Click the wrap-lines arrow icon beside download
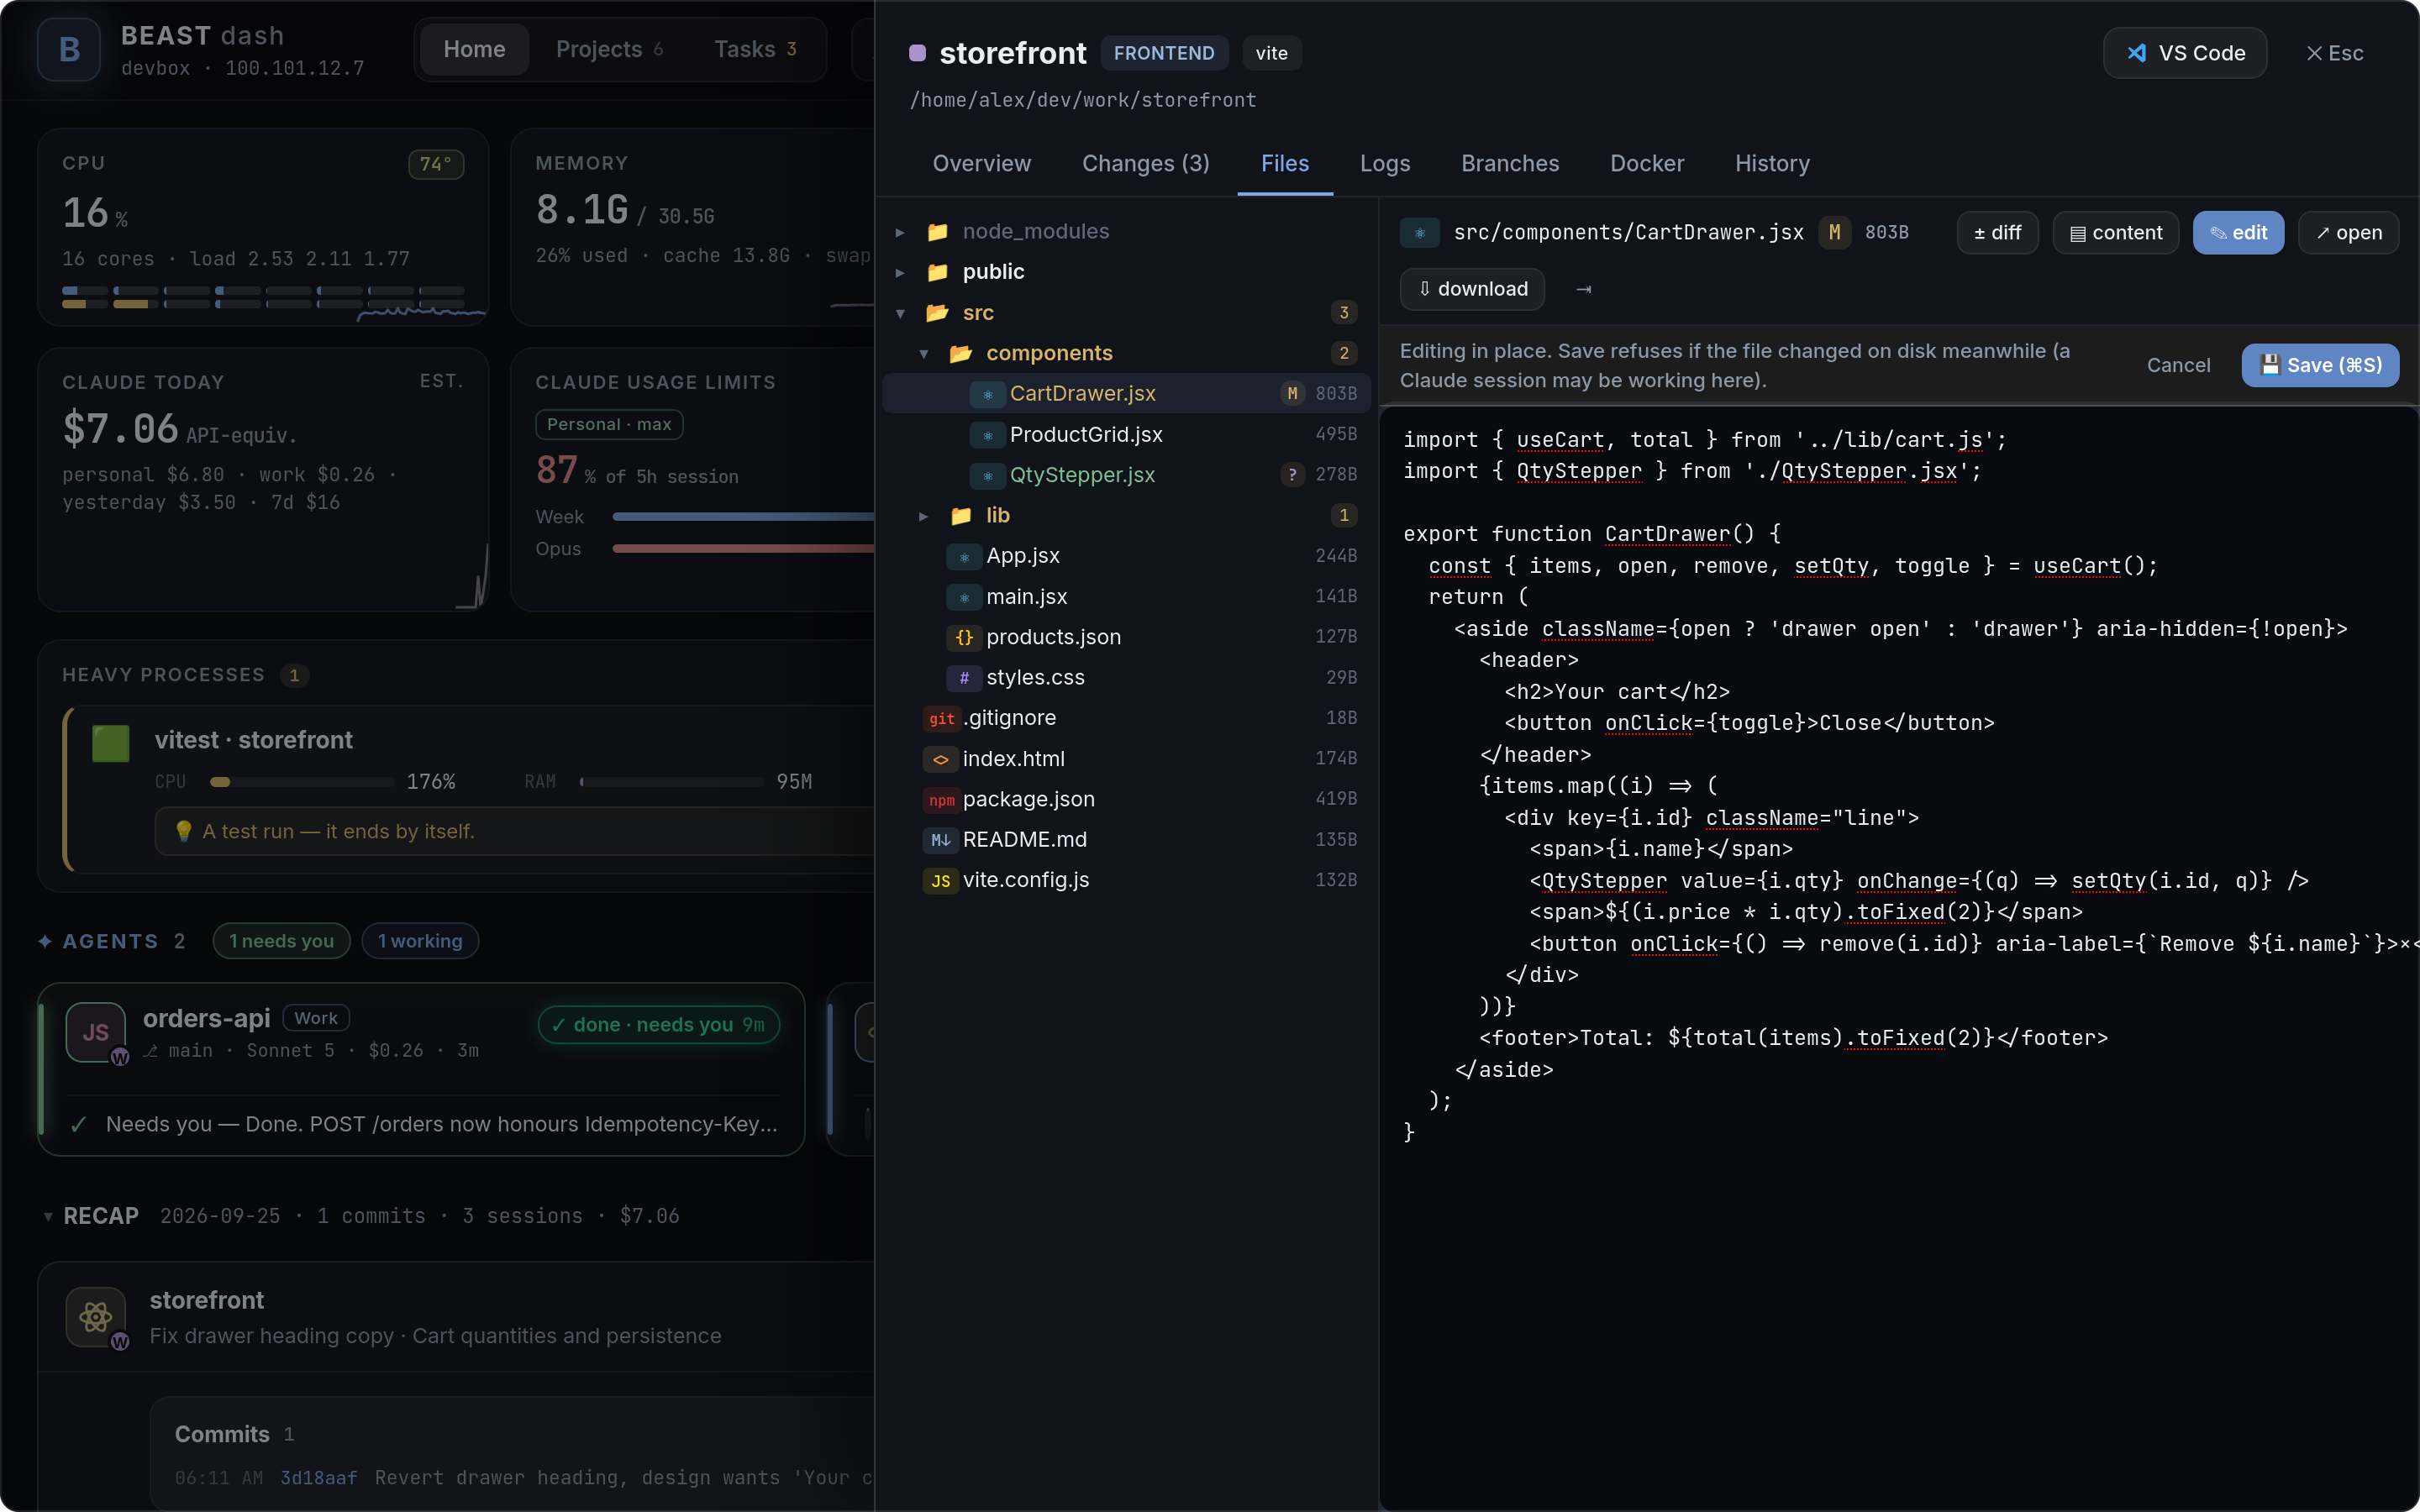 tap(1584, 289)
